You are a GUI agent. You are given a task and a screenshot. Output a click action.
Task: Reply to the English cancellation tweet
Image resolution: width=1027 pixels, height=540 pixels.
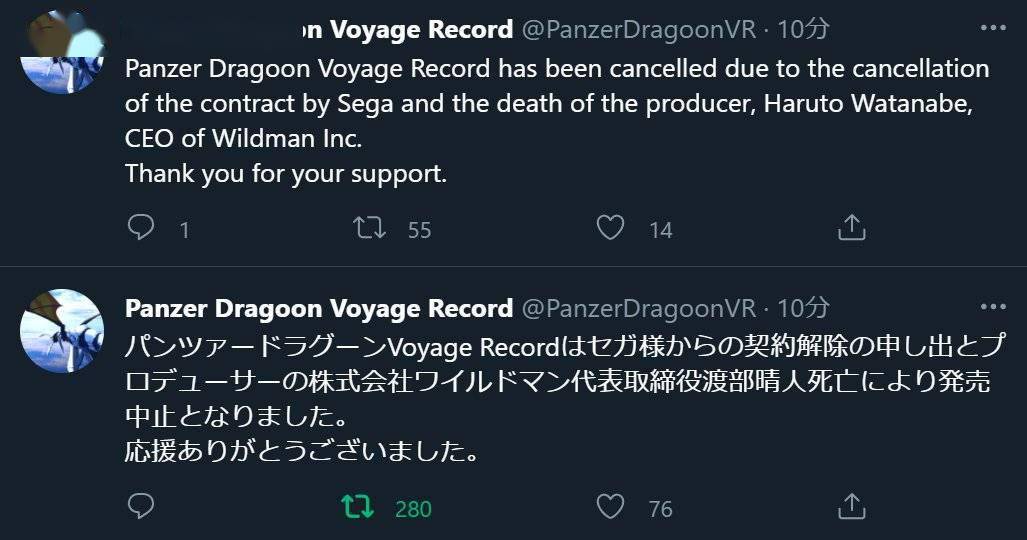click(x=142, y=229)
